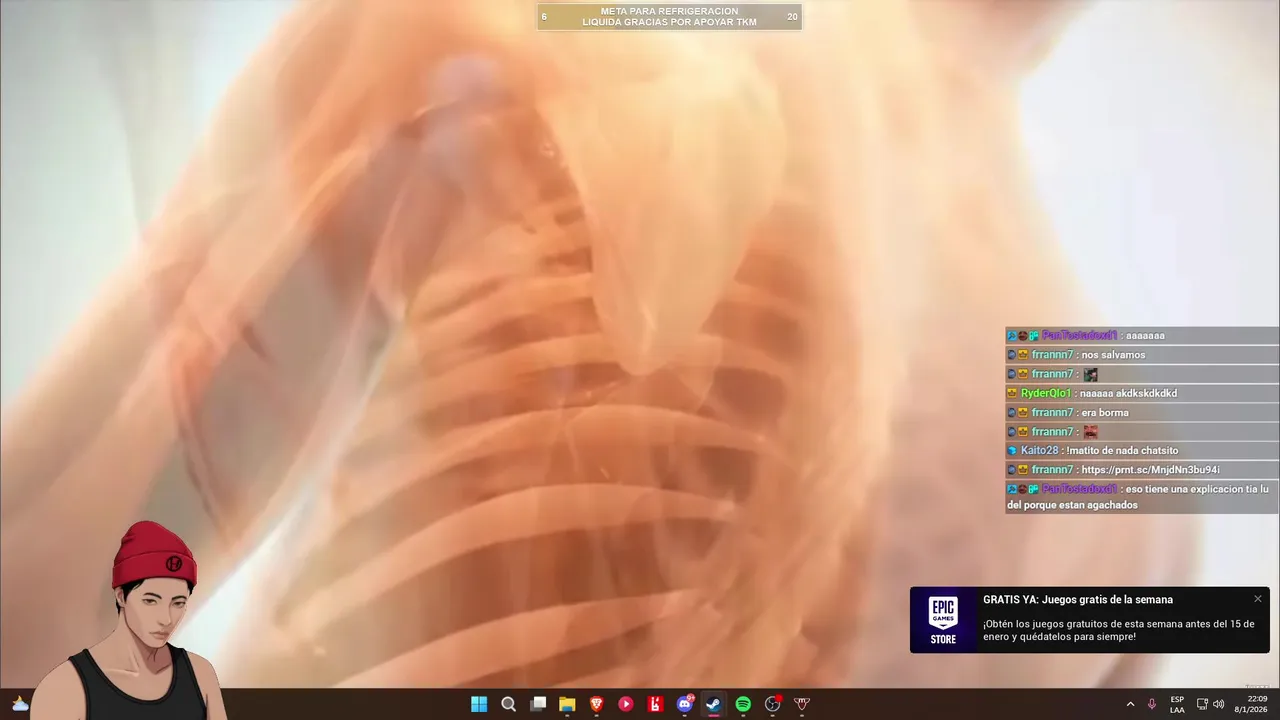The height and width of the screenshot is (720, 1280).
Task: Open Spotify from the taskbar
Action: 743,704
